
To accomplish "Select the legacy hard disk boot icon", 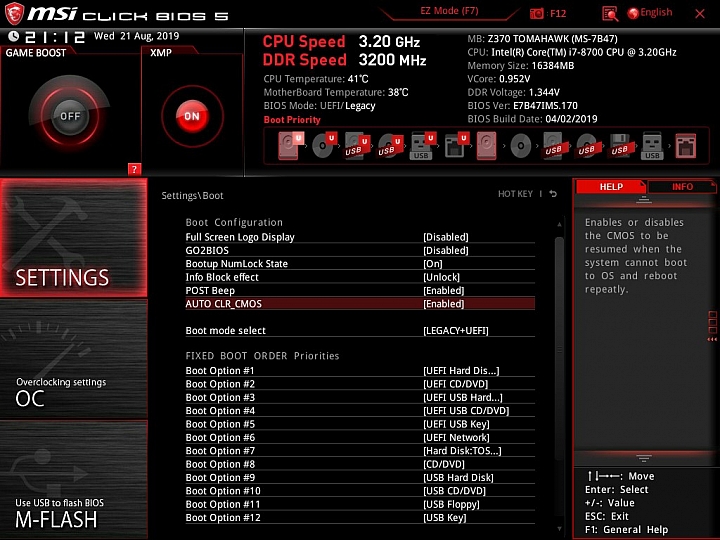I will (486, 146).
